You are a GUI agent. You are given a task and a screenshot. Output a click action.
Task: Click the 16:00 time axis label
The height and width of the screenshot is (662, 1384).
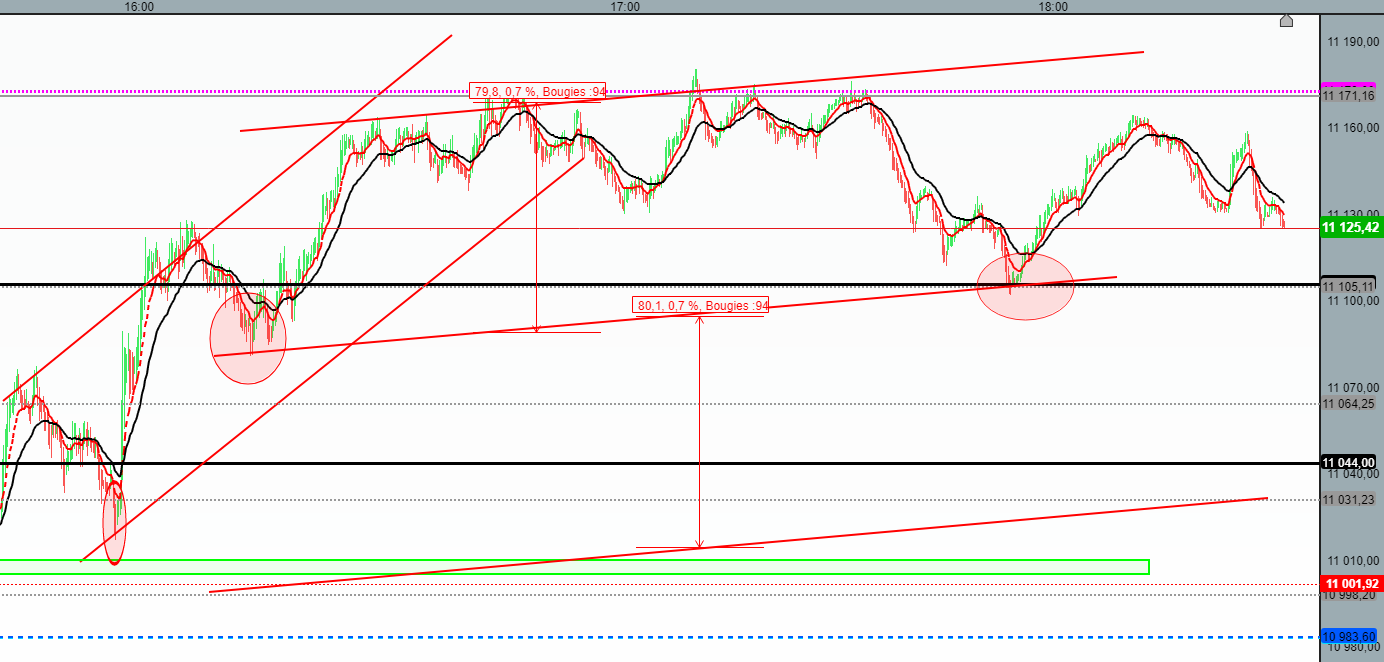coord(139,7)
